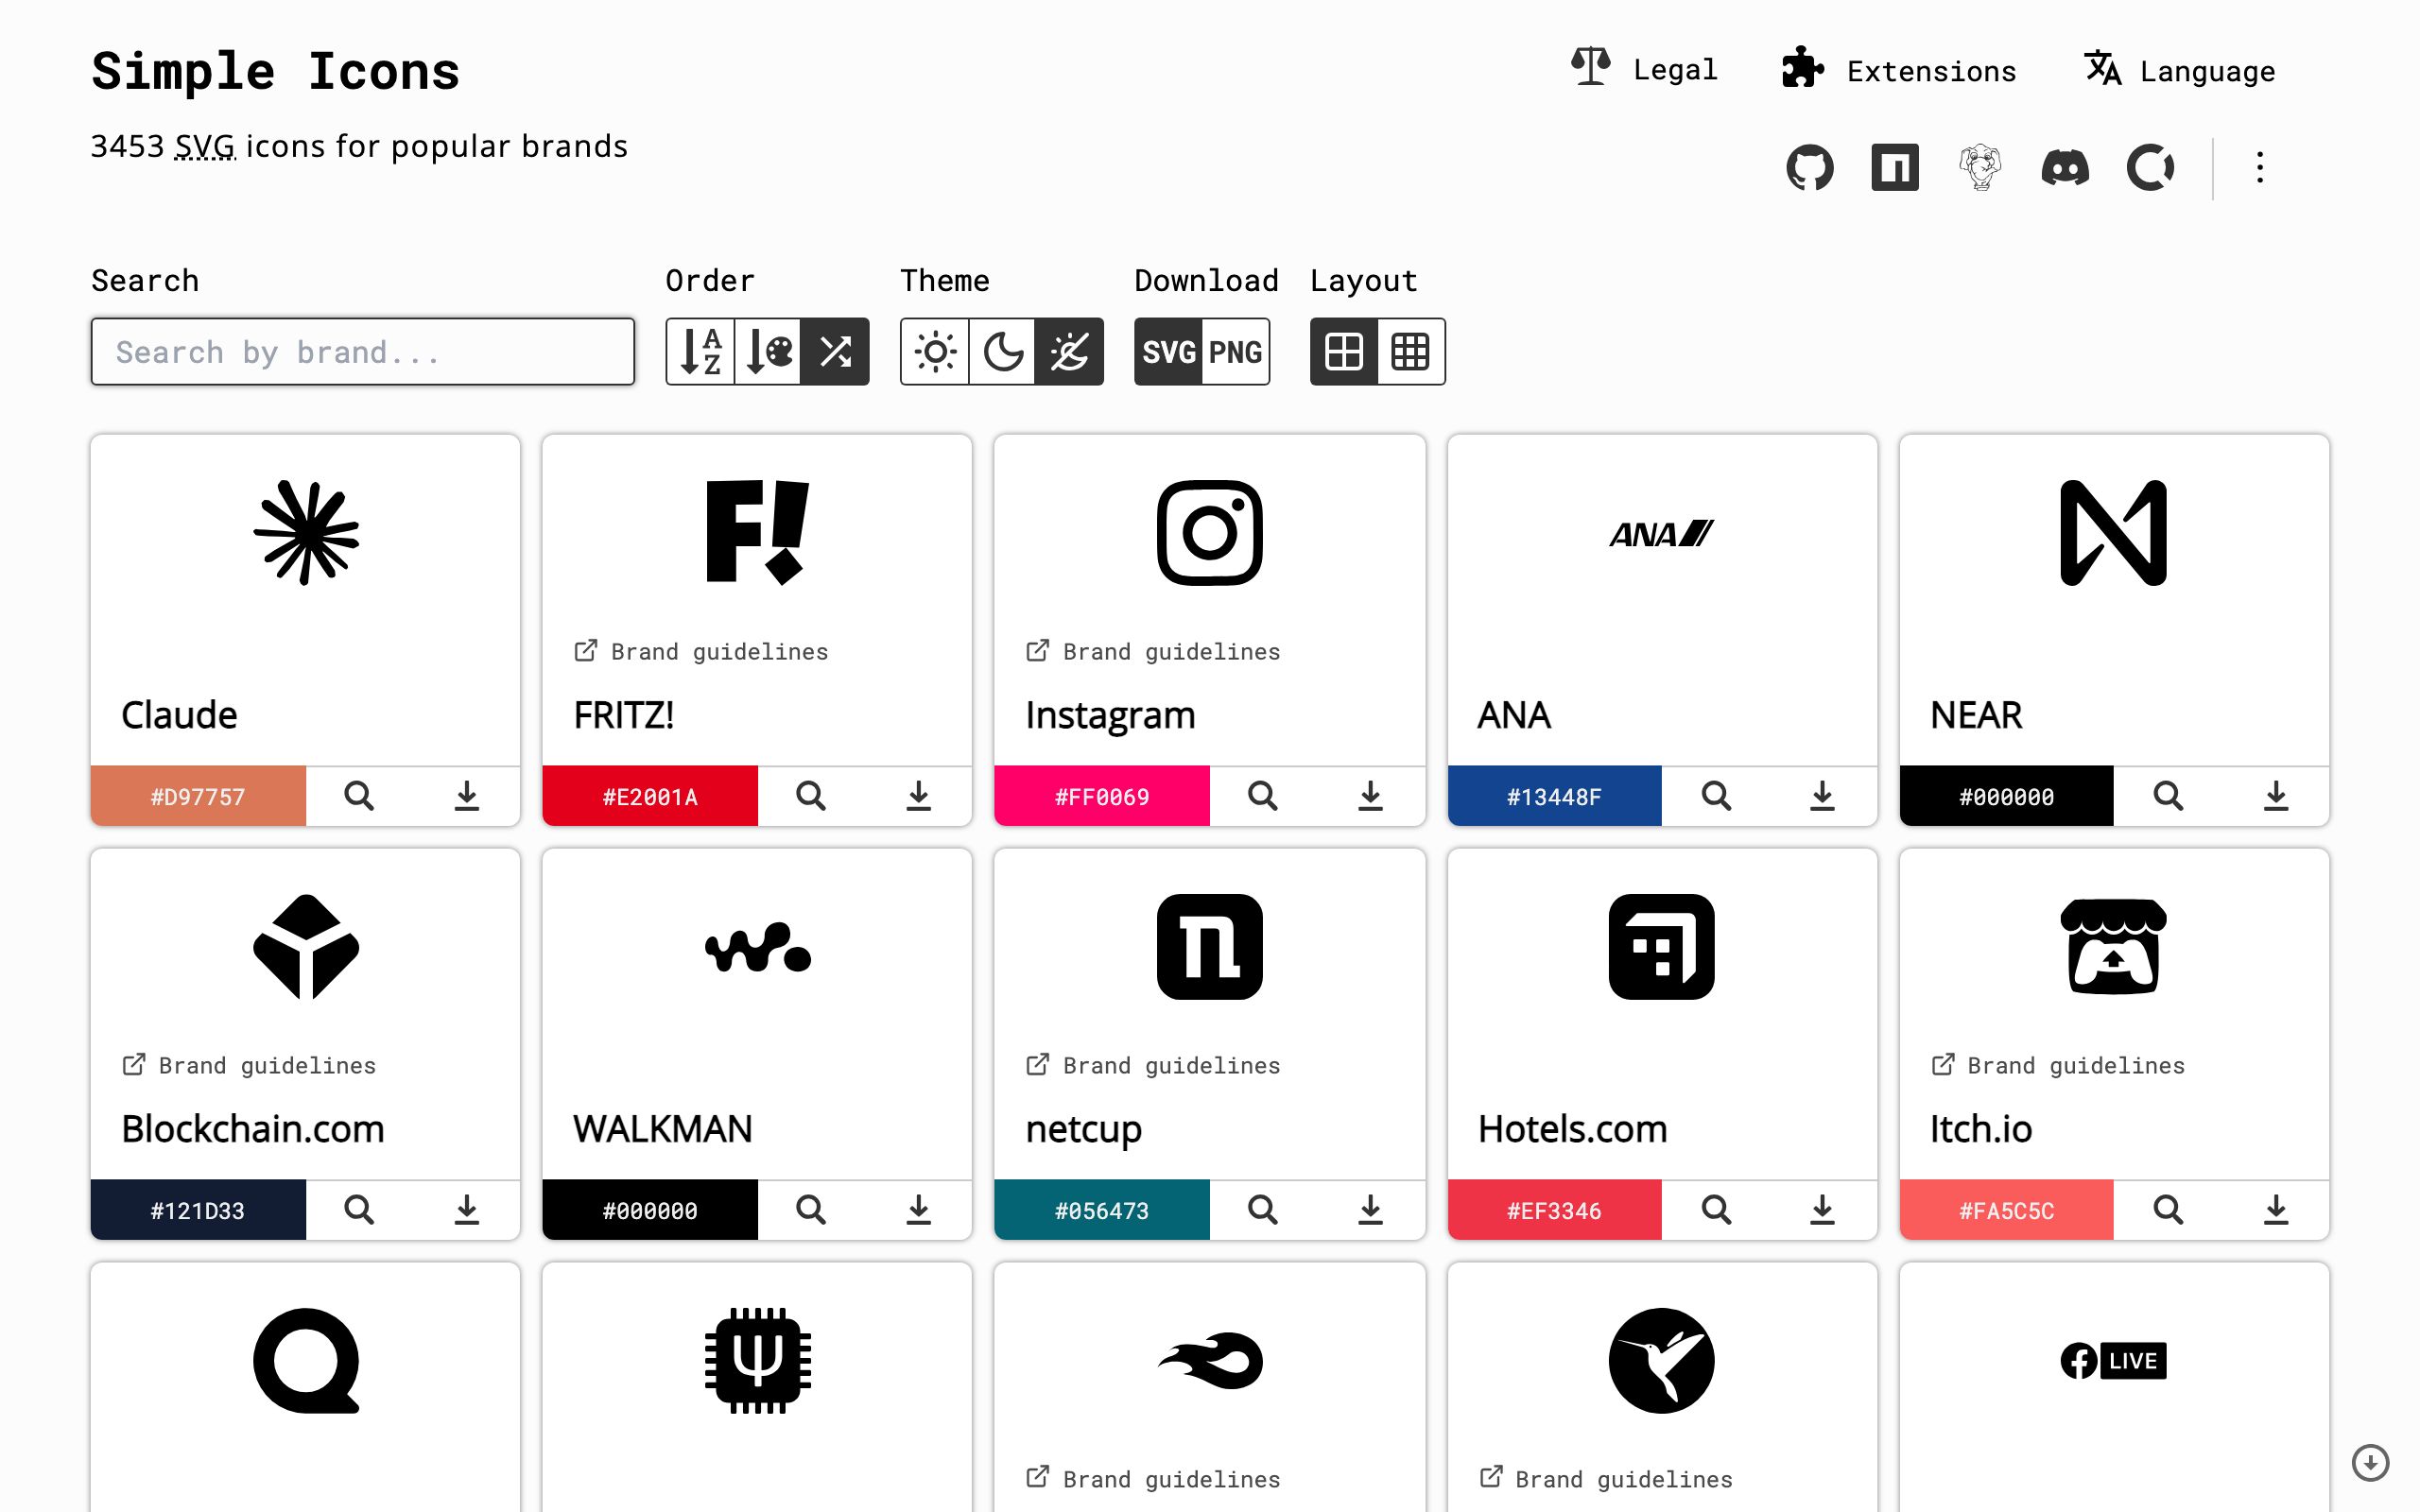The width and height of the screenshot is (2420, 1512).
Task: Choose PNG as download format
Action: 1236,351
